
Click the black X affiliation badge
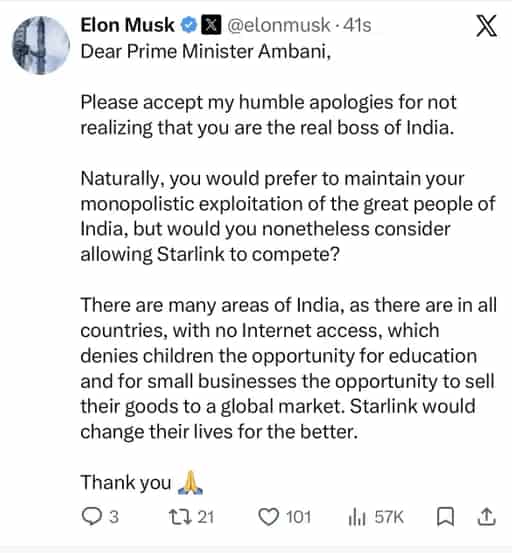click(211, 25)
